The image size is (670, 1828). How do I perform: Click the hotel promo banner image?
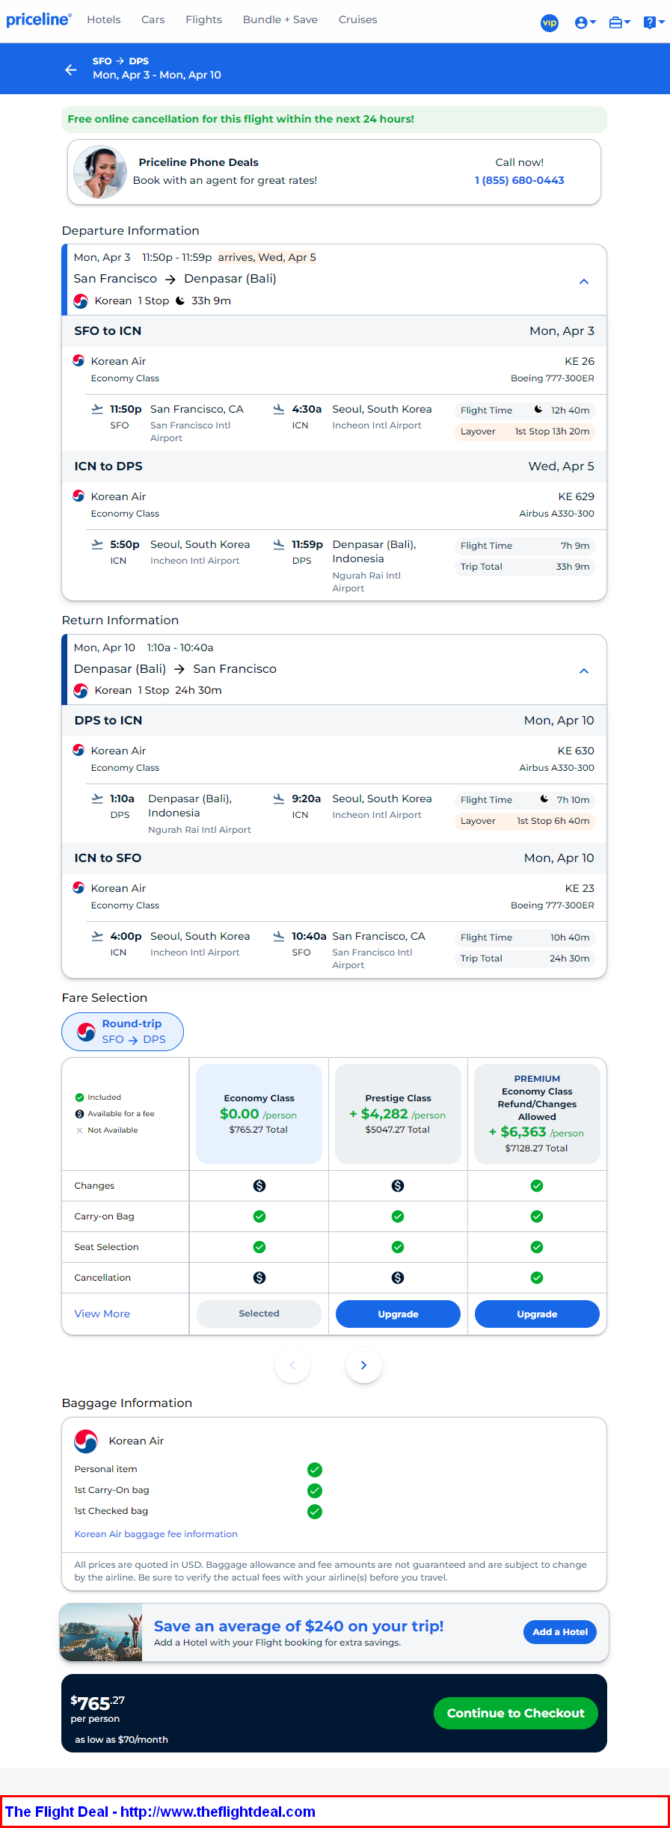click(101, 1633)
